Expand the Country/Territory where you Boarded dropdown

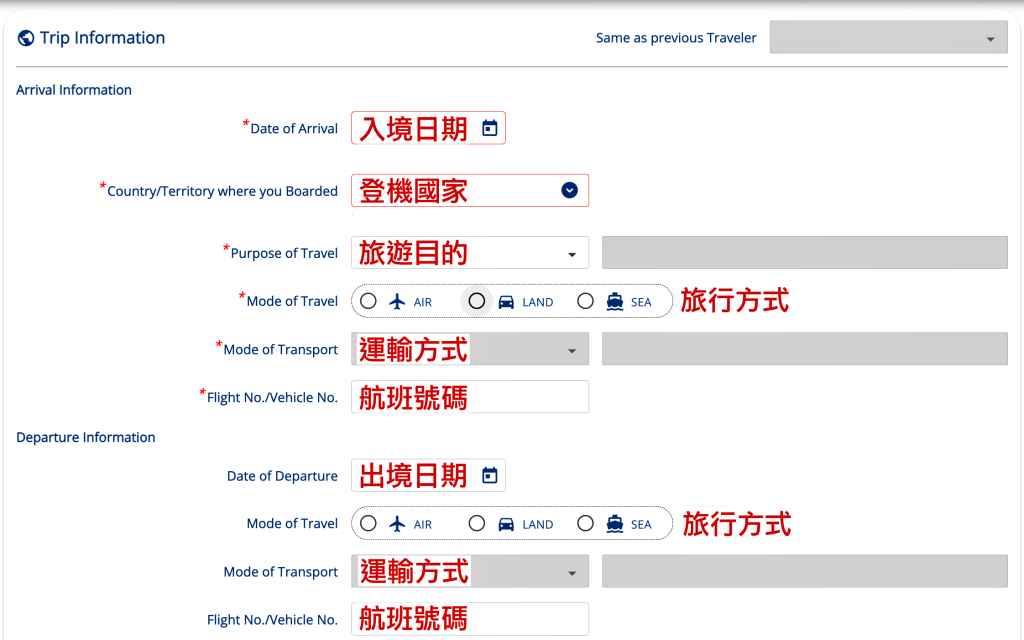[x=470, y=191]
